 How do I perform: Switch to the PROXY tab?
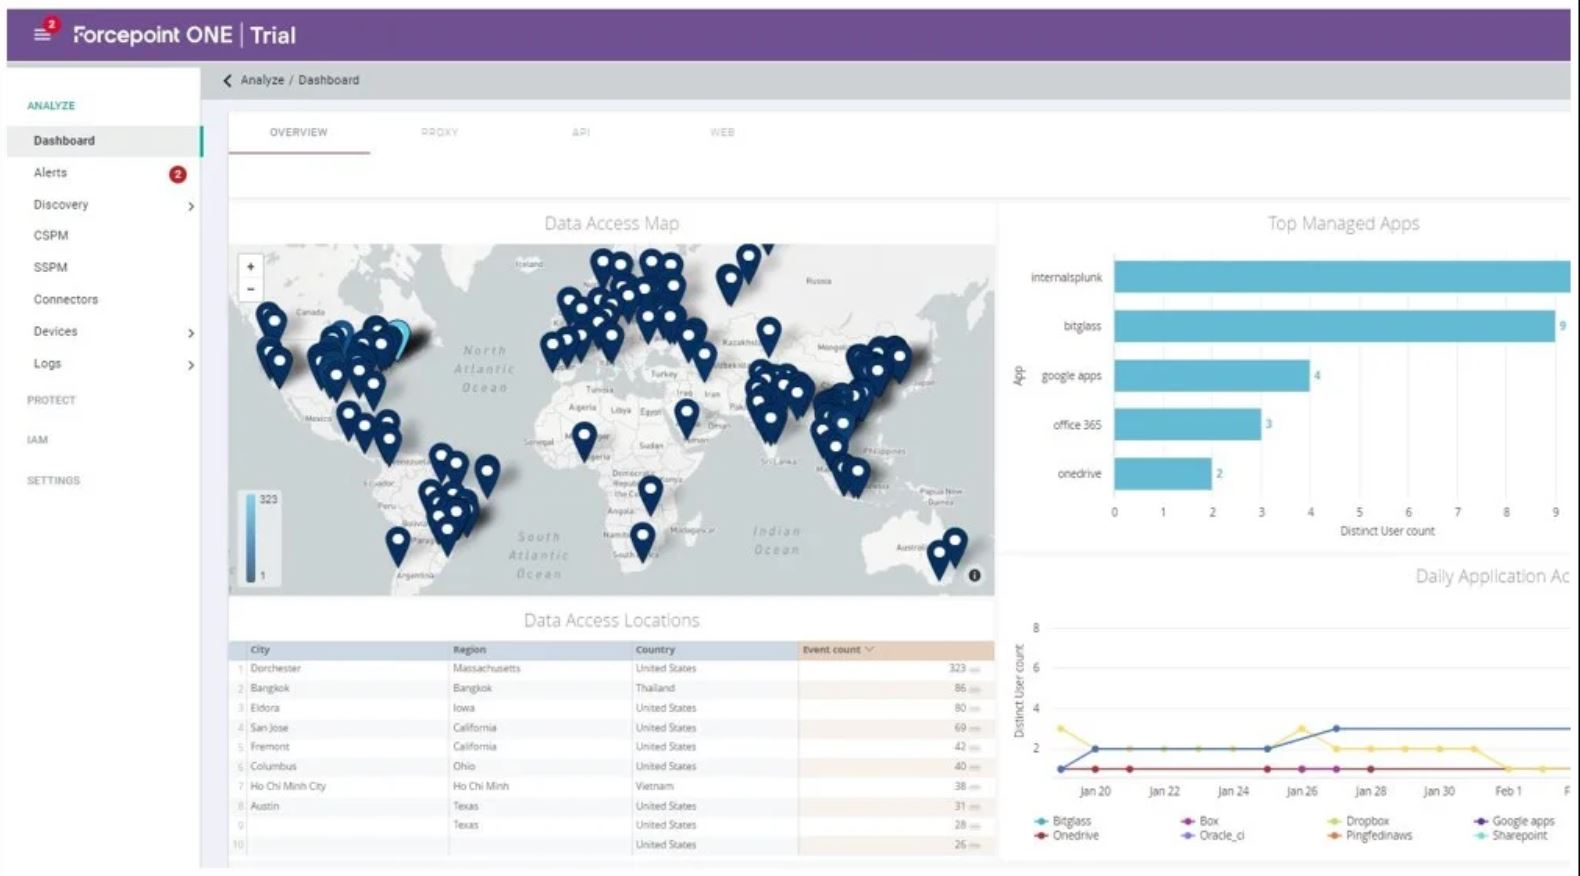pyautogui.click(x=439, y=132)
